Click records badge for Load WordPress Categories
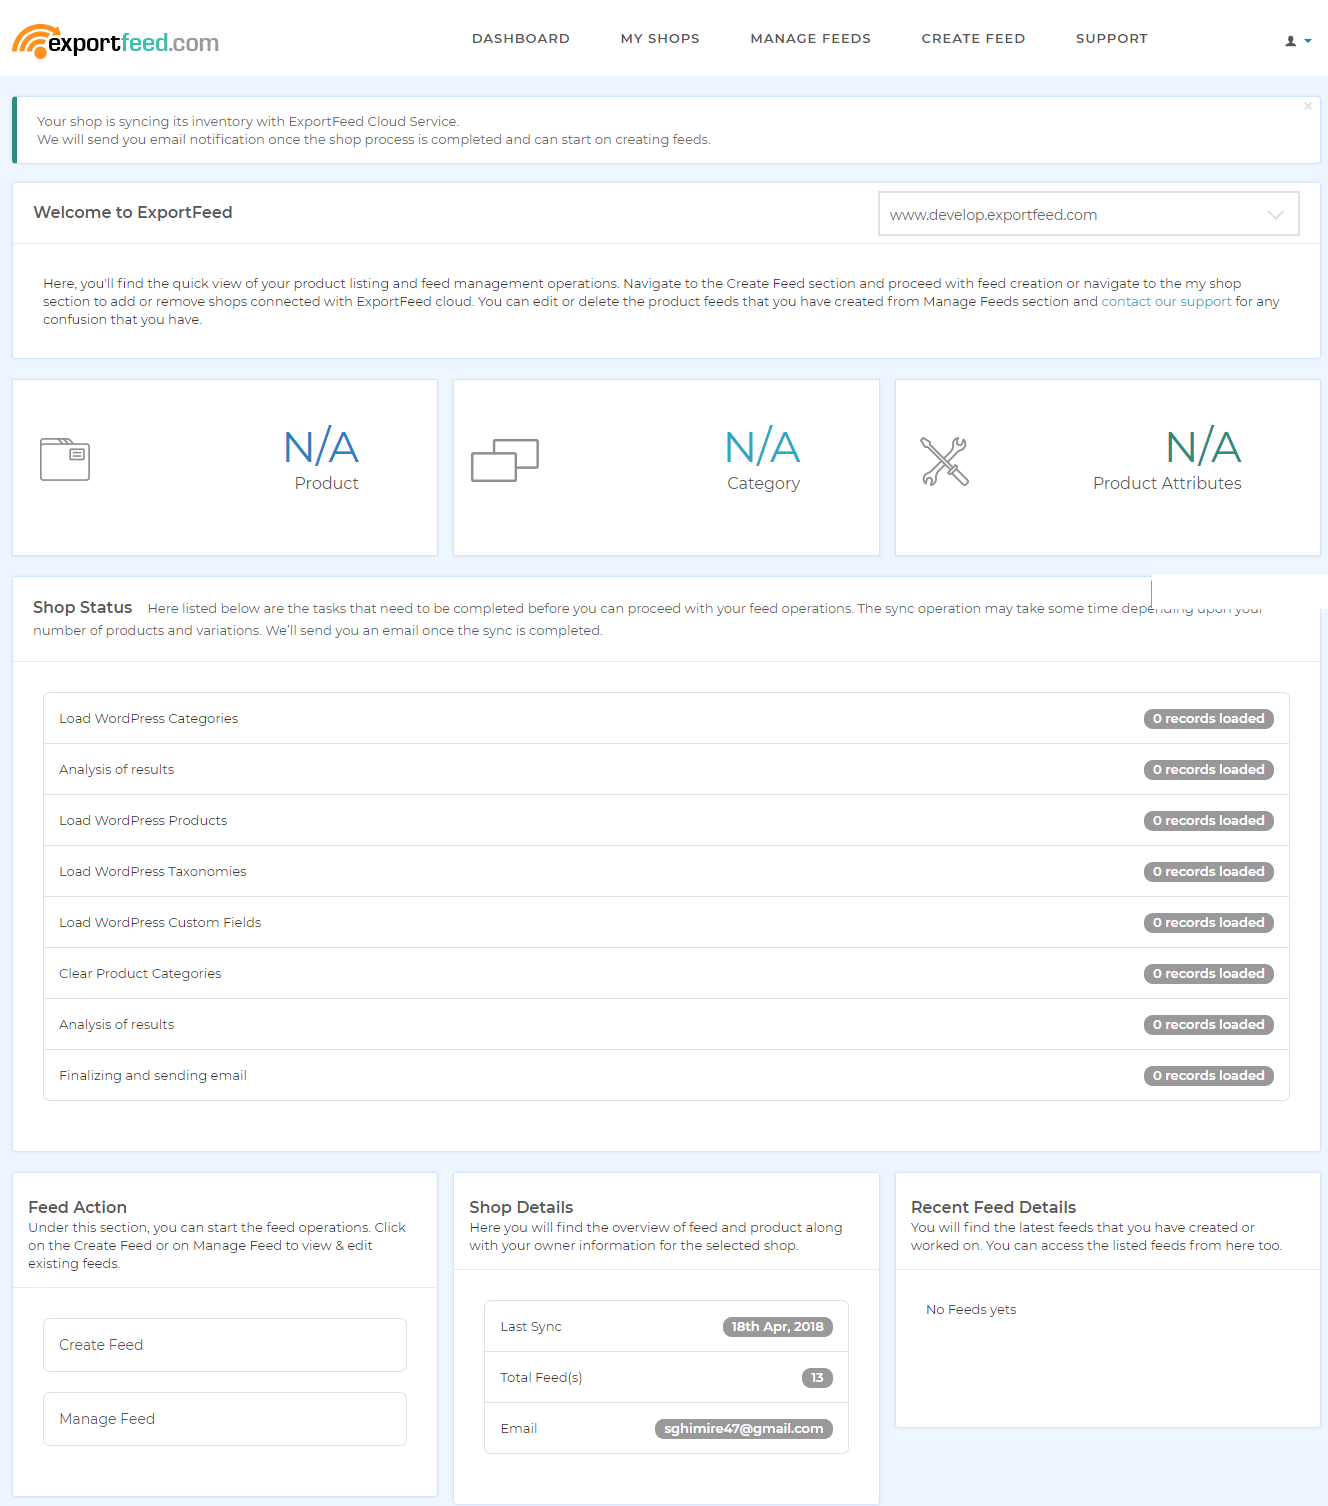1328x1506 pixels. (x=1208, y=719)
